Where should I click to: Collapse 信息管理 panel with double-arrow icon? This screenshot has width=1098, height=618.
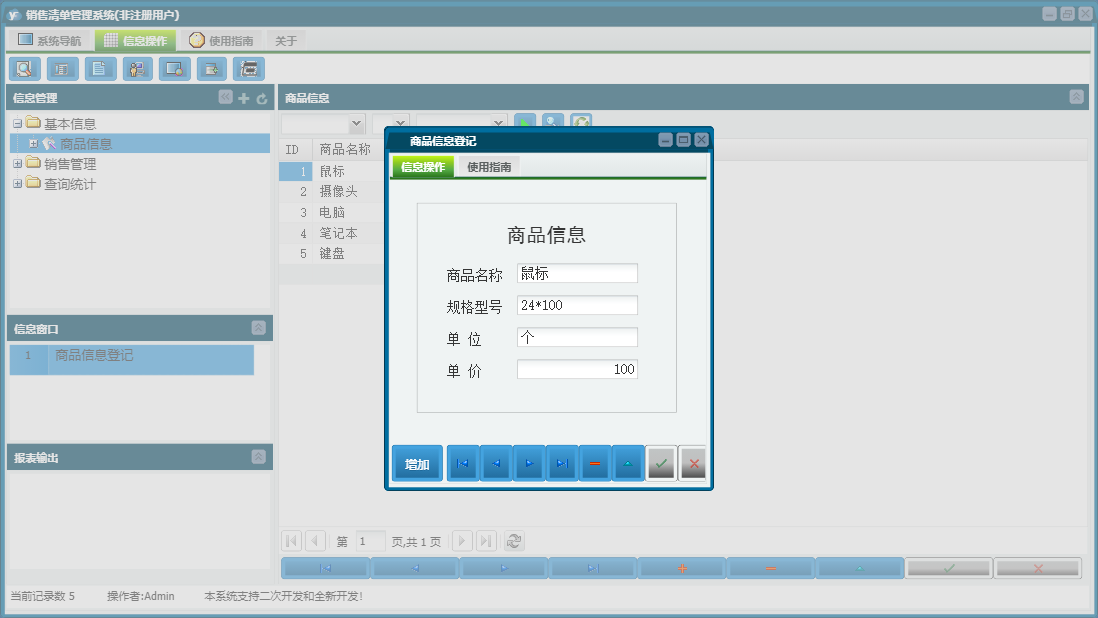coord(225,97)
